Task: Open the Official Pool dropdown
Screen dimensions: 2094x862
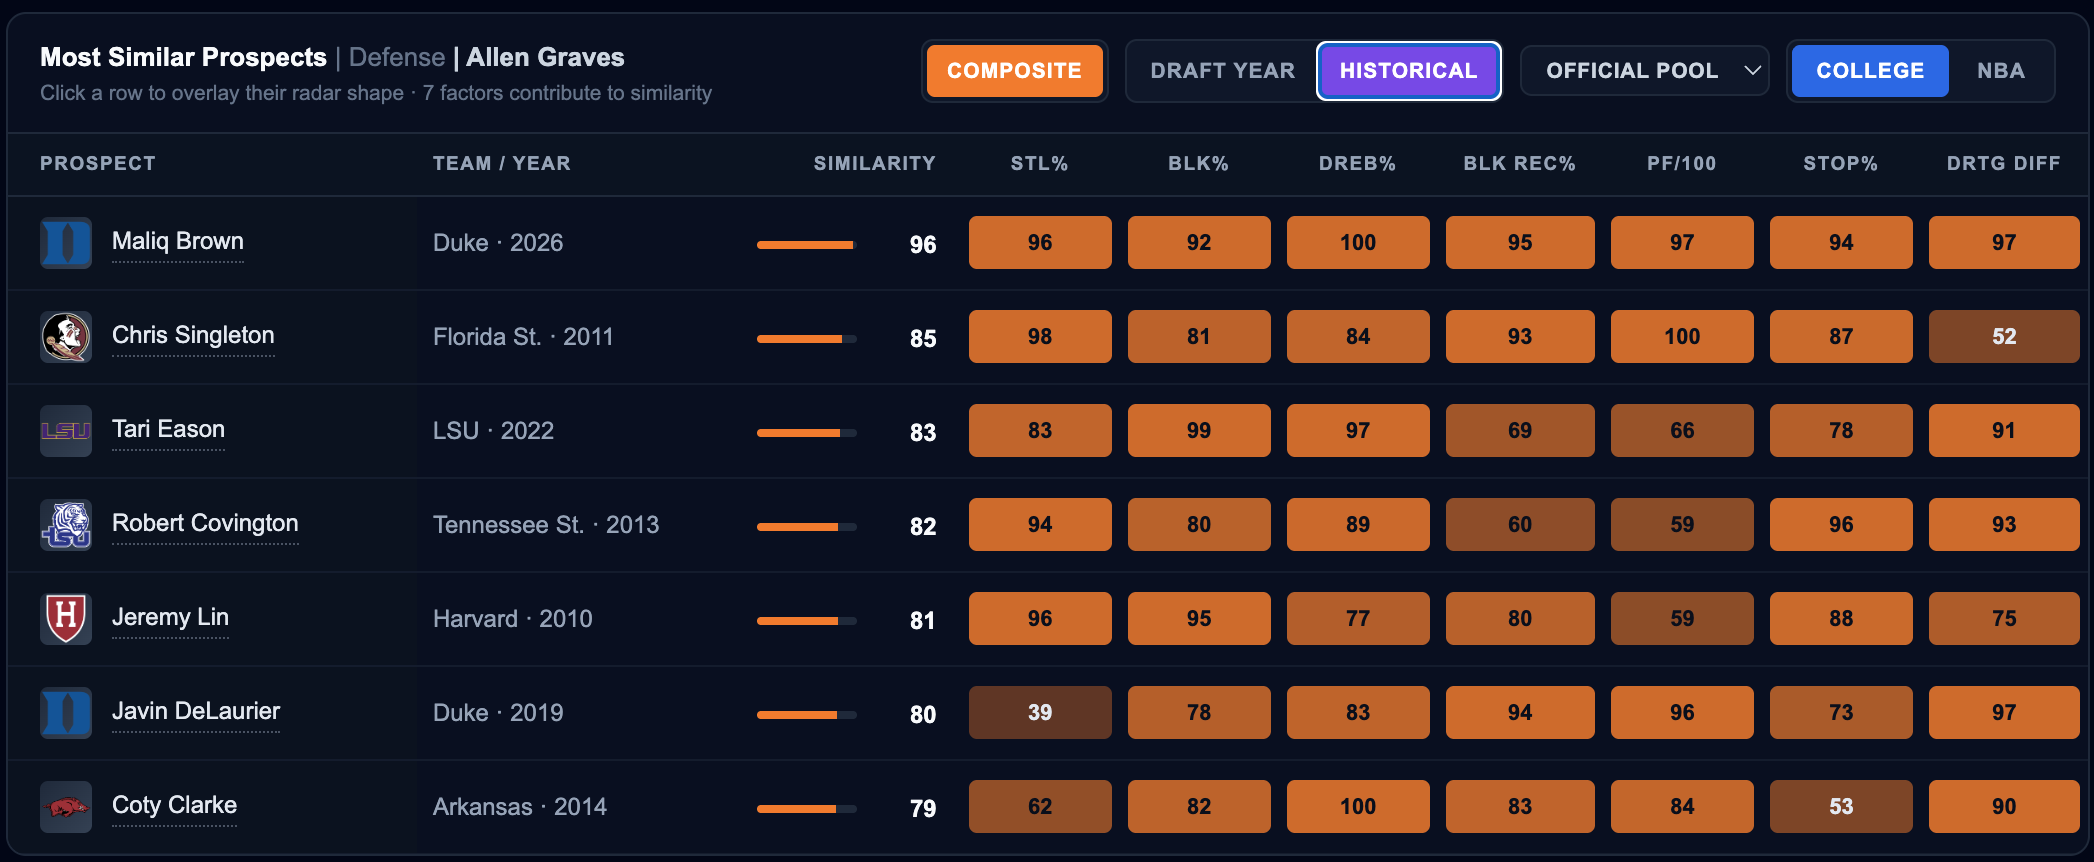Action: pos(1644,71)
